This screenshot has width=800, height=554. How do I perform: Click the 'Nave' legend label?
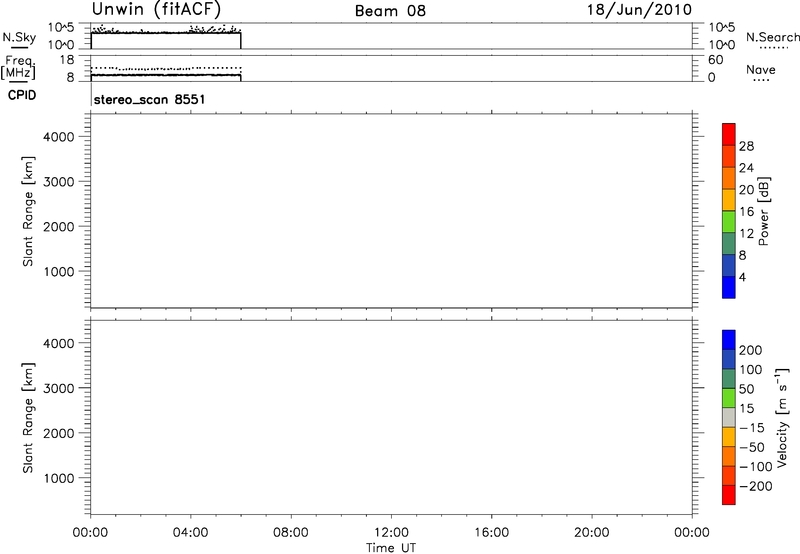[761, 69]
